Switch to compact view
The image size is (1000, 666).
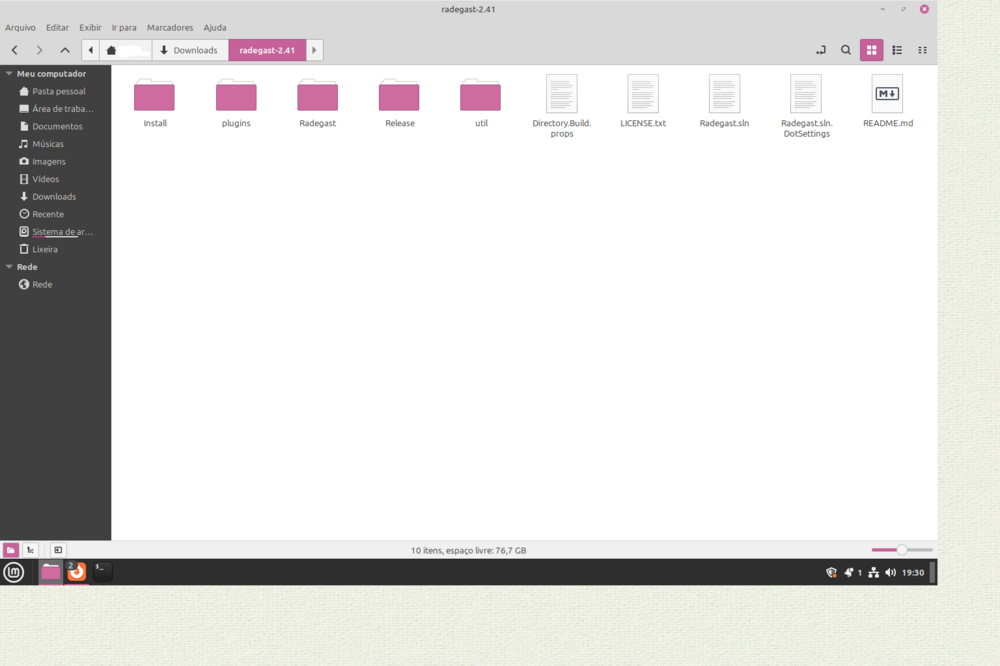[x=922, y=50]
